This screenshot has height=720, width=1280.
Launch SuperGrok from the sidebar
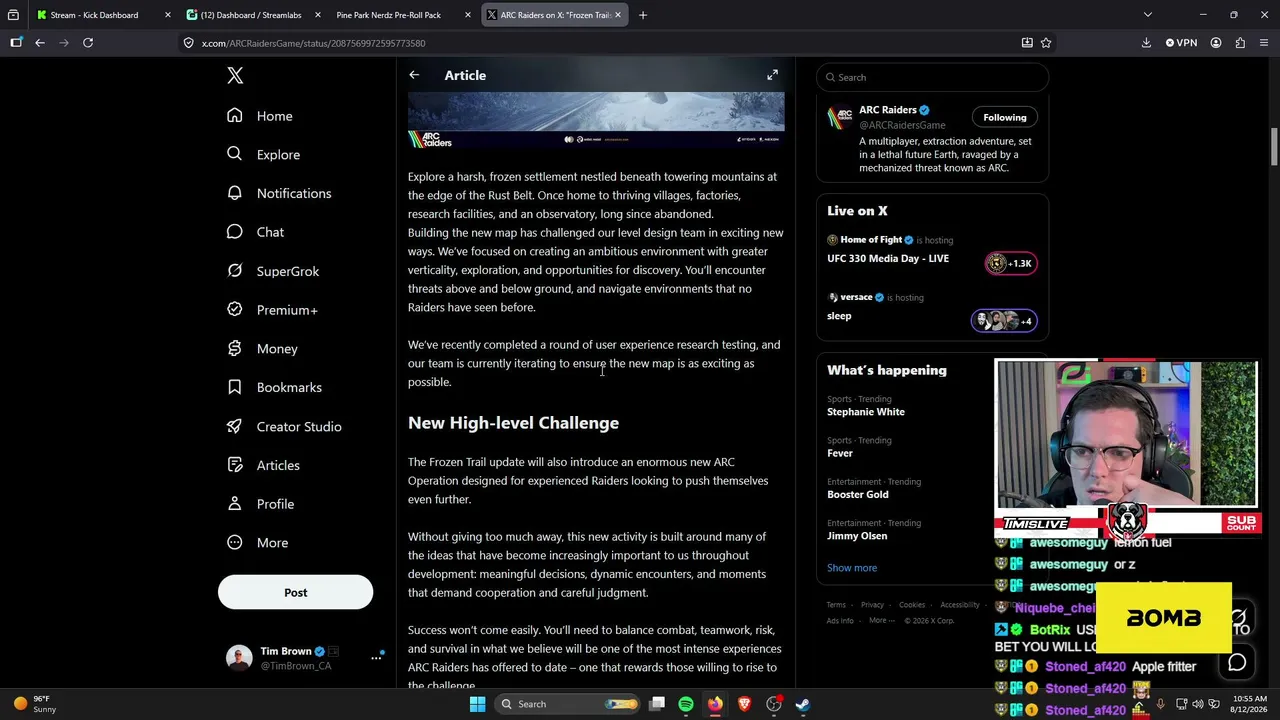(x=273, y=271)
